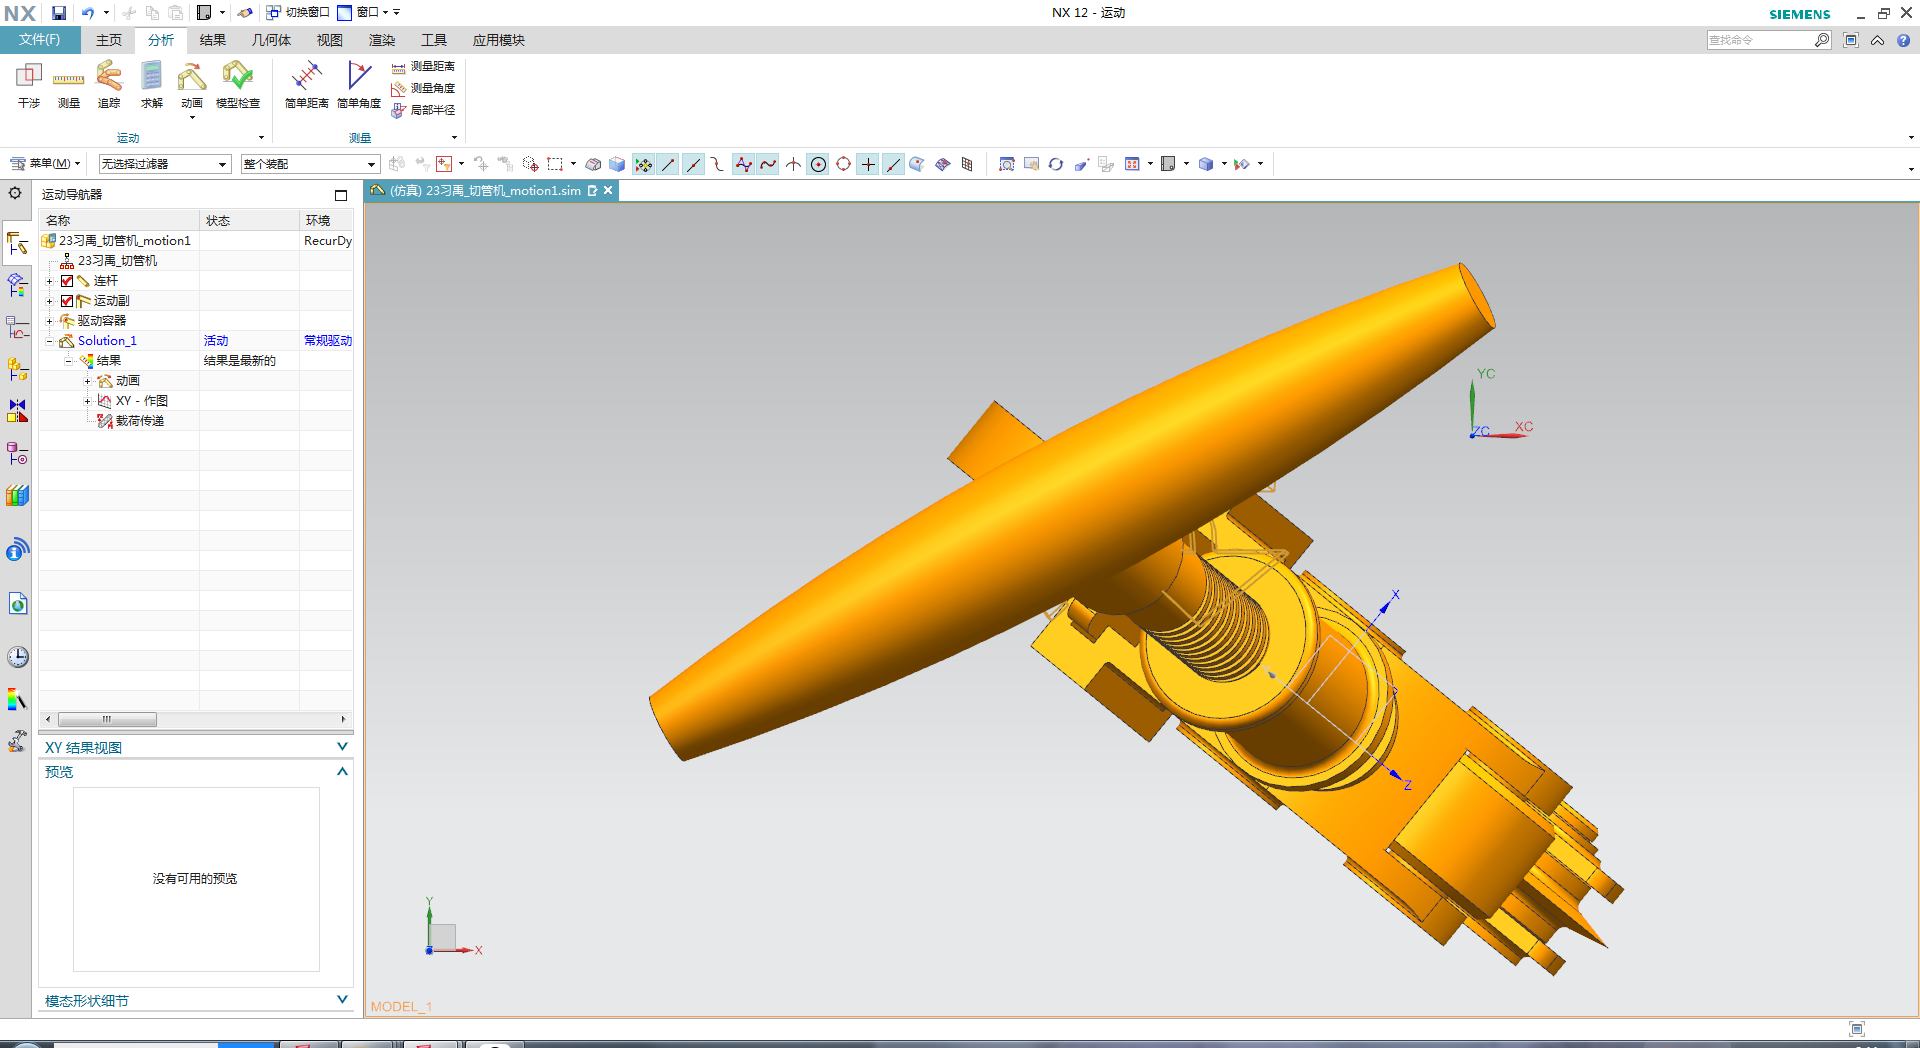Click the Save icon in quick access toolbar
Viewport: 1920px width, 1048px height.
[x=59, y=13]
